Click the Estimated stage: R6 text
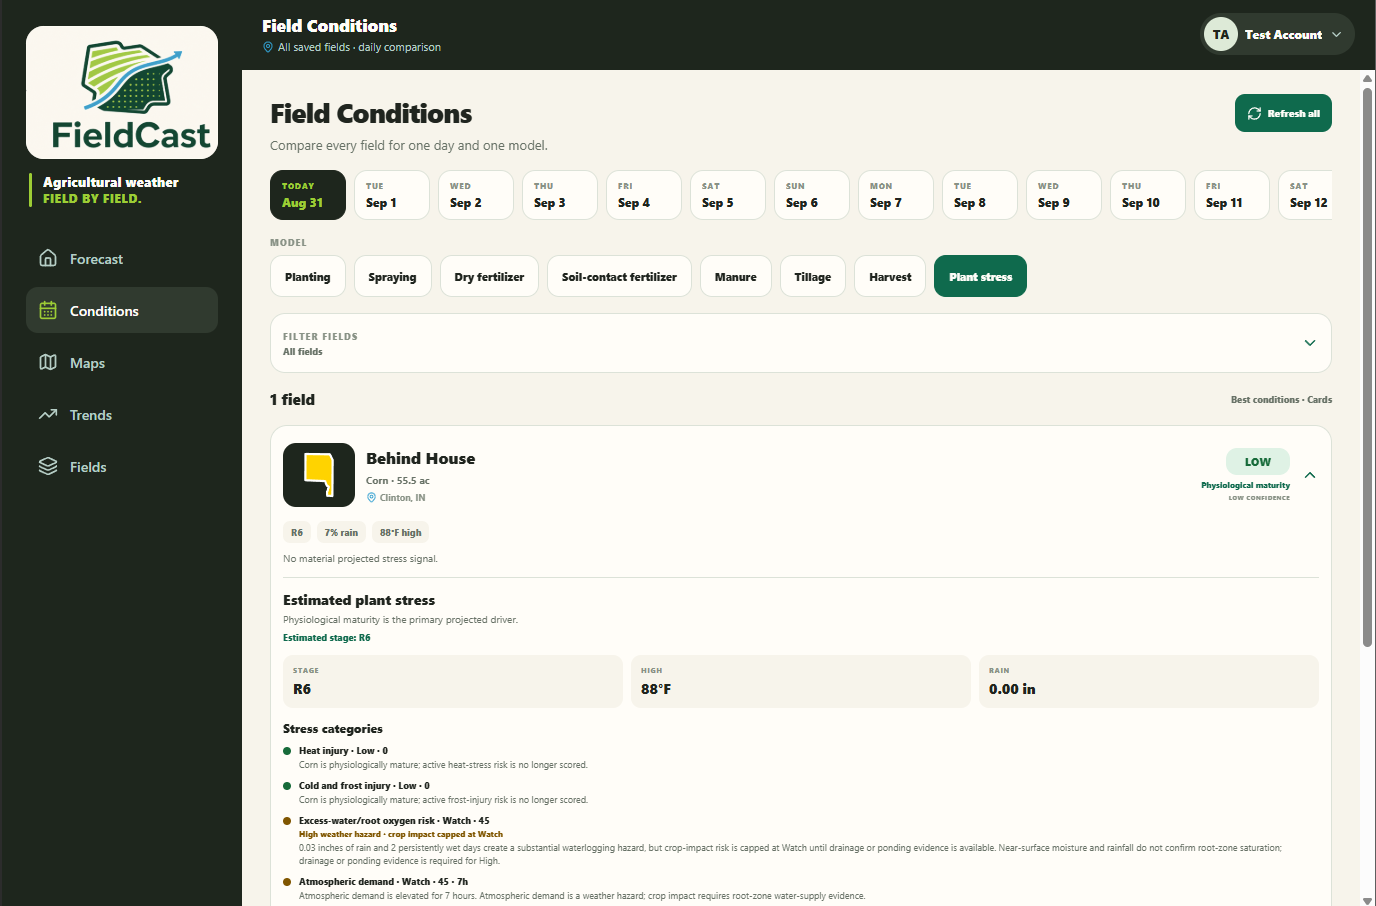This screenshot has height=906, width=1376. click(x=327, y=637)
